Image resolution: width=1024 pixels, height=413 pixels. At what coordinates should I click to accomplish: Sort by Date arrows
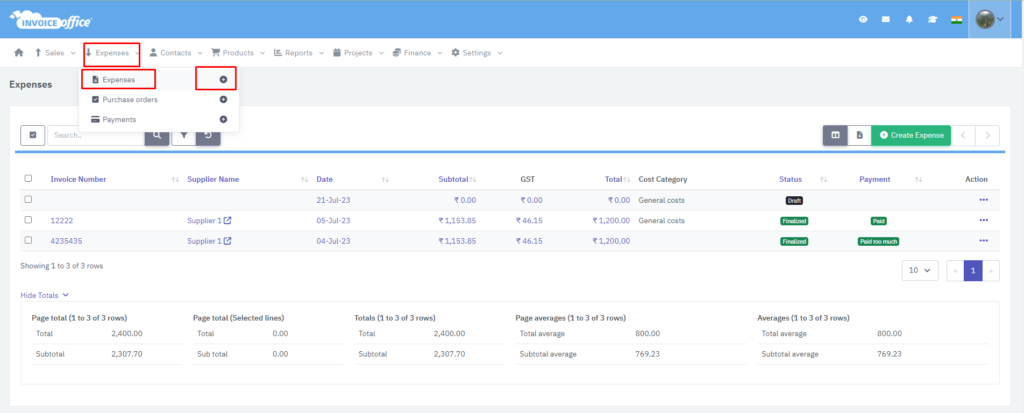385,180
